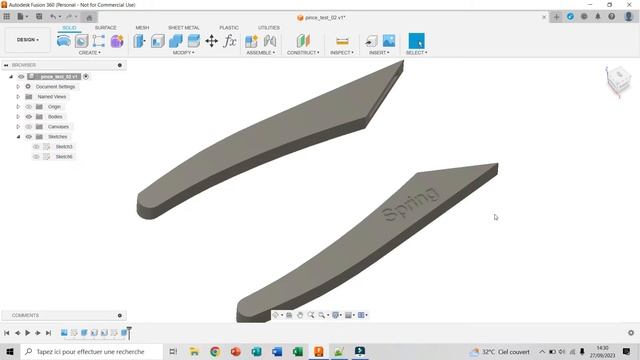Click the Save icon
This screenshot has width=640, height=360.
[x=39, y=17]
